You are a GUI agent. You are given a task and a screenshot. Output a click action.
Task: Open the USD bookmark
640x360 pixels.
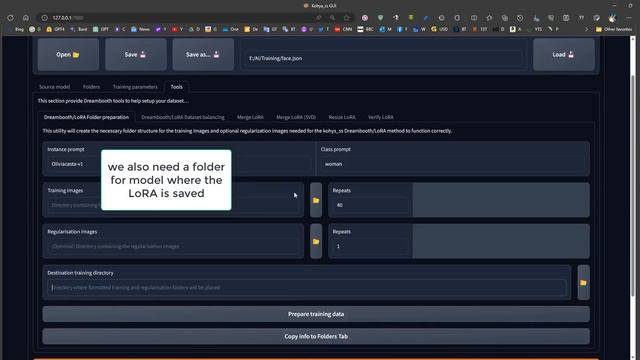440,29
